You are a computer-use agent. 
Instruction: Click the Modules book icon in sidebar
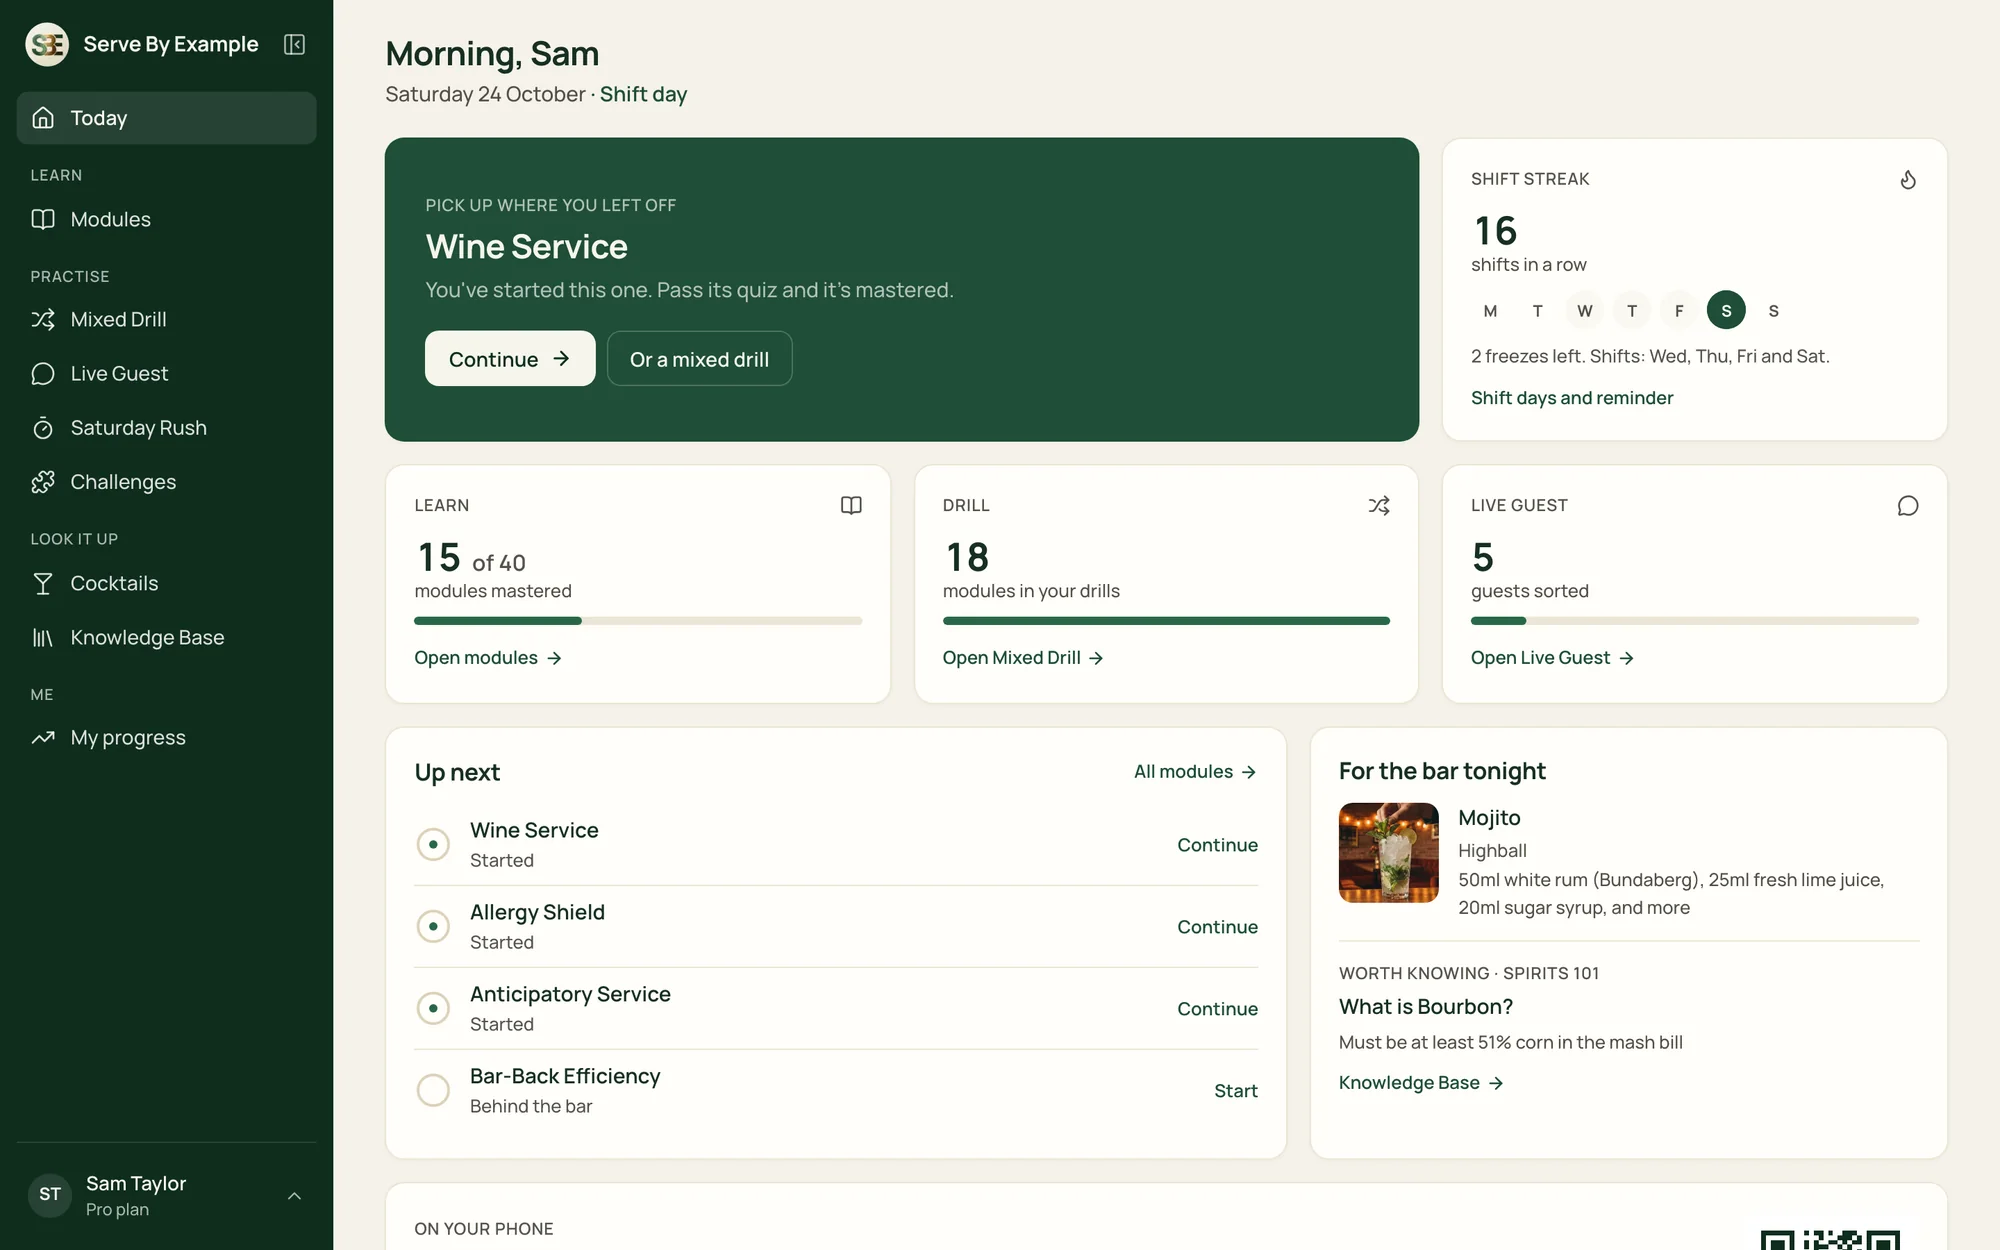point(43,219)
